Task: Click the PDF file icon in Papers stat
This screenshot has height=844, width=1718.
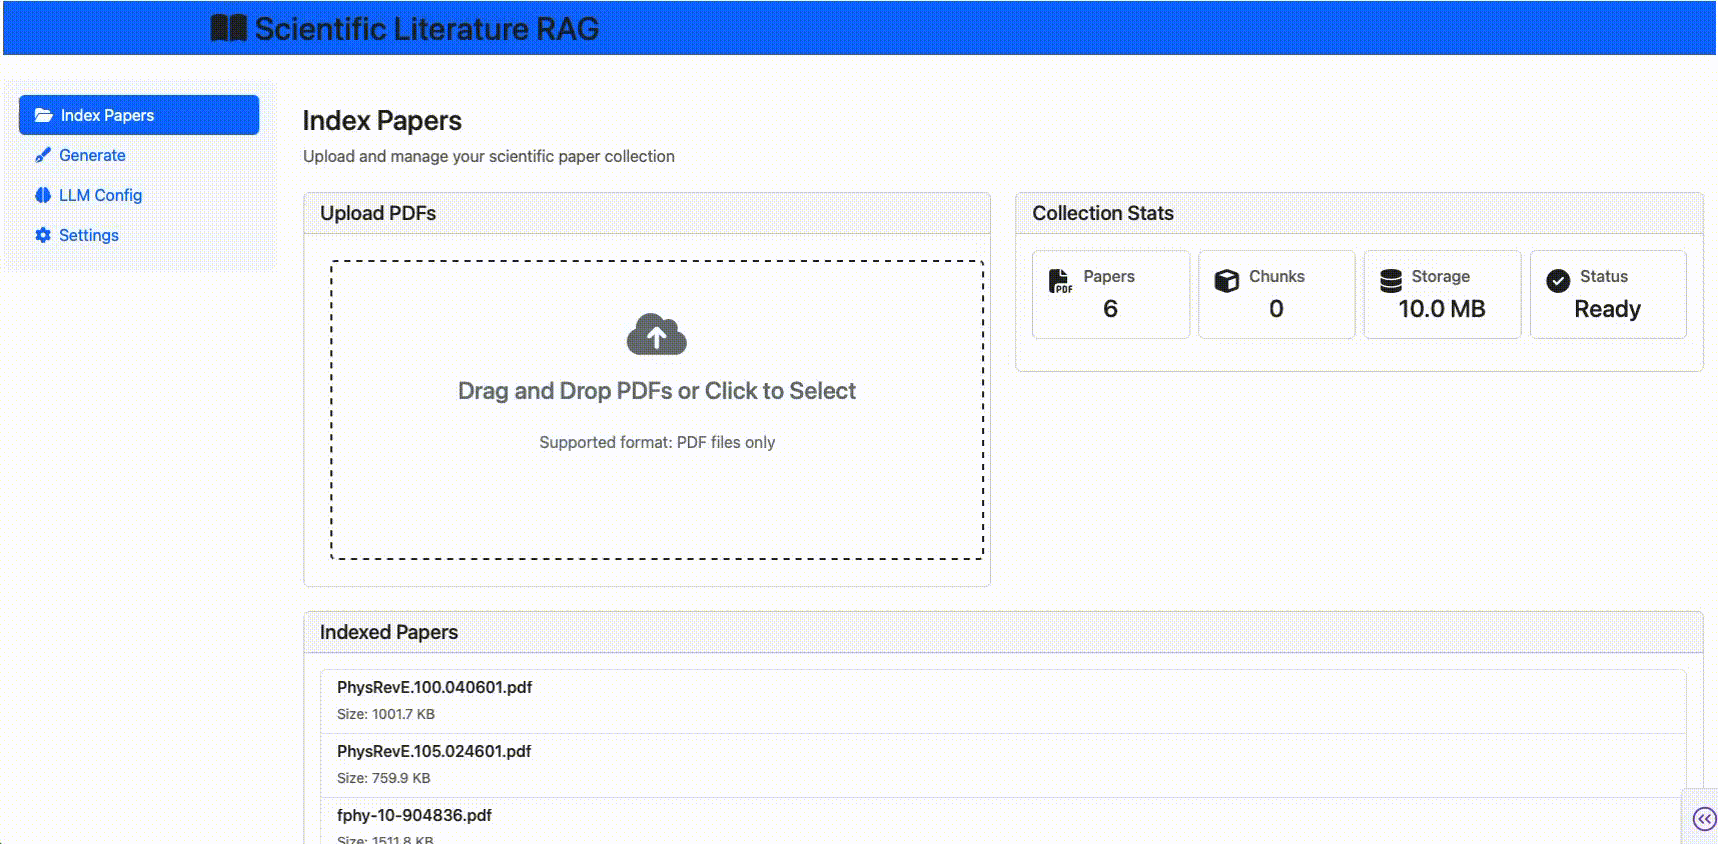Action: coord(1060,282)
